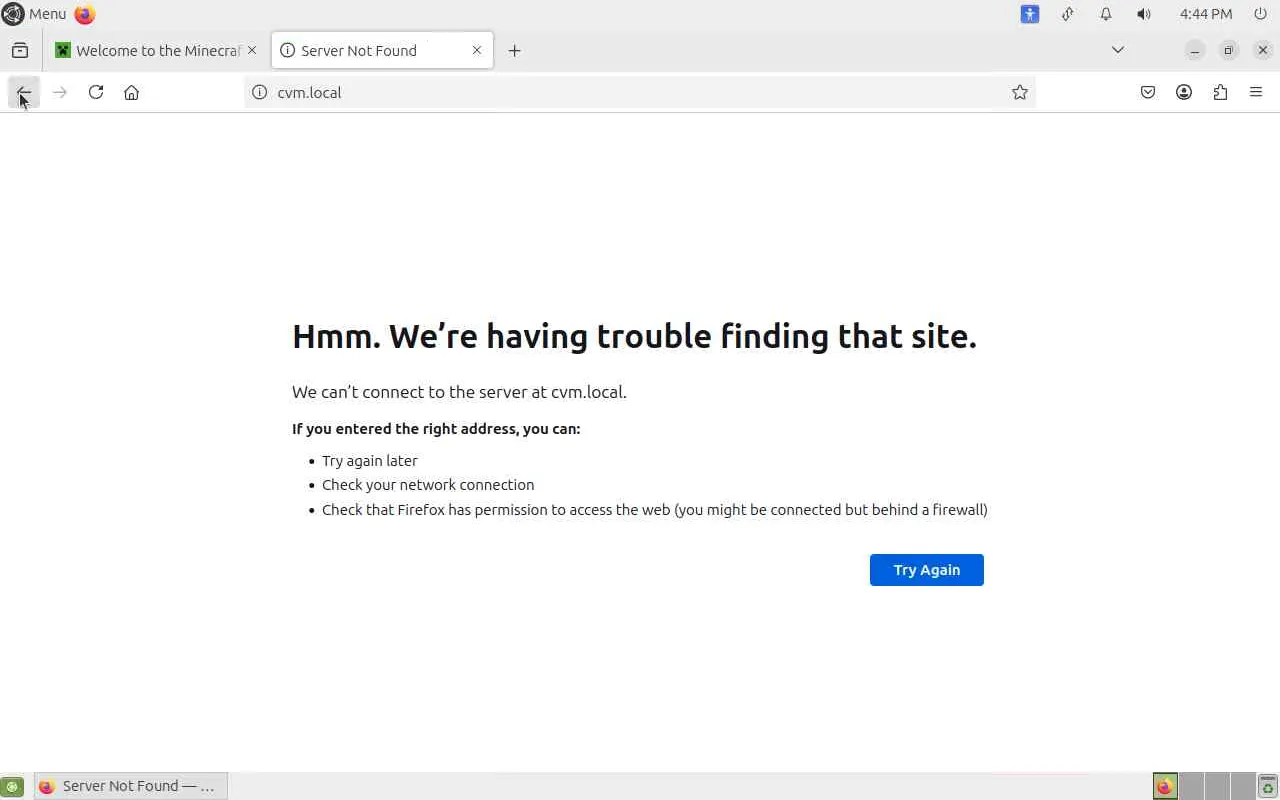Screen dimensions: 1280x800
Task: Click the reload page icon
Action: pos(96,92)
